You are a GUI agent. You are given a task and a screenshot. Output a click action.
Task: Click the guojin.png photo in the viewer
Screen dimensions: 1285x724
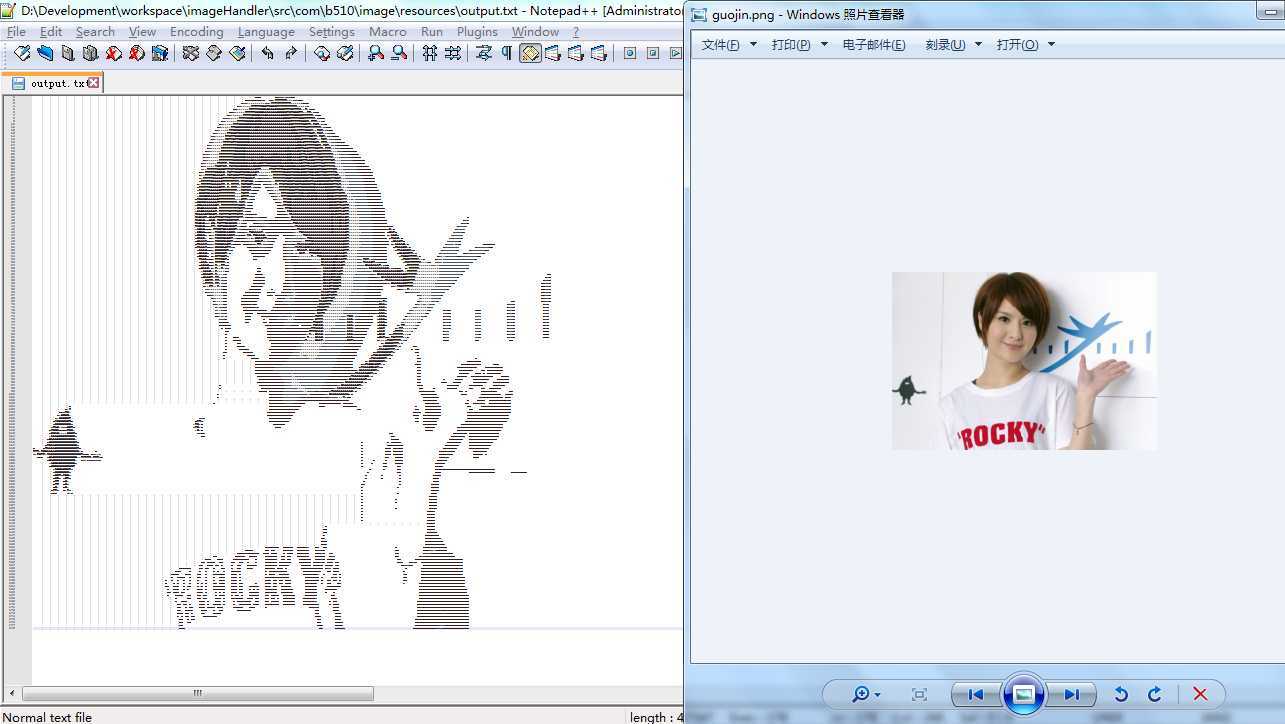coord(1024,361)
